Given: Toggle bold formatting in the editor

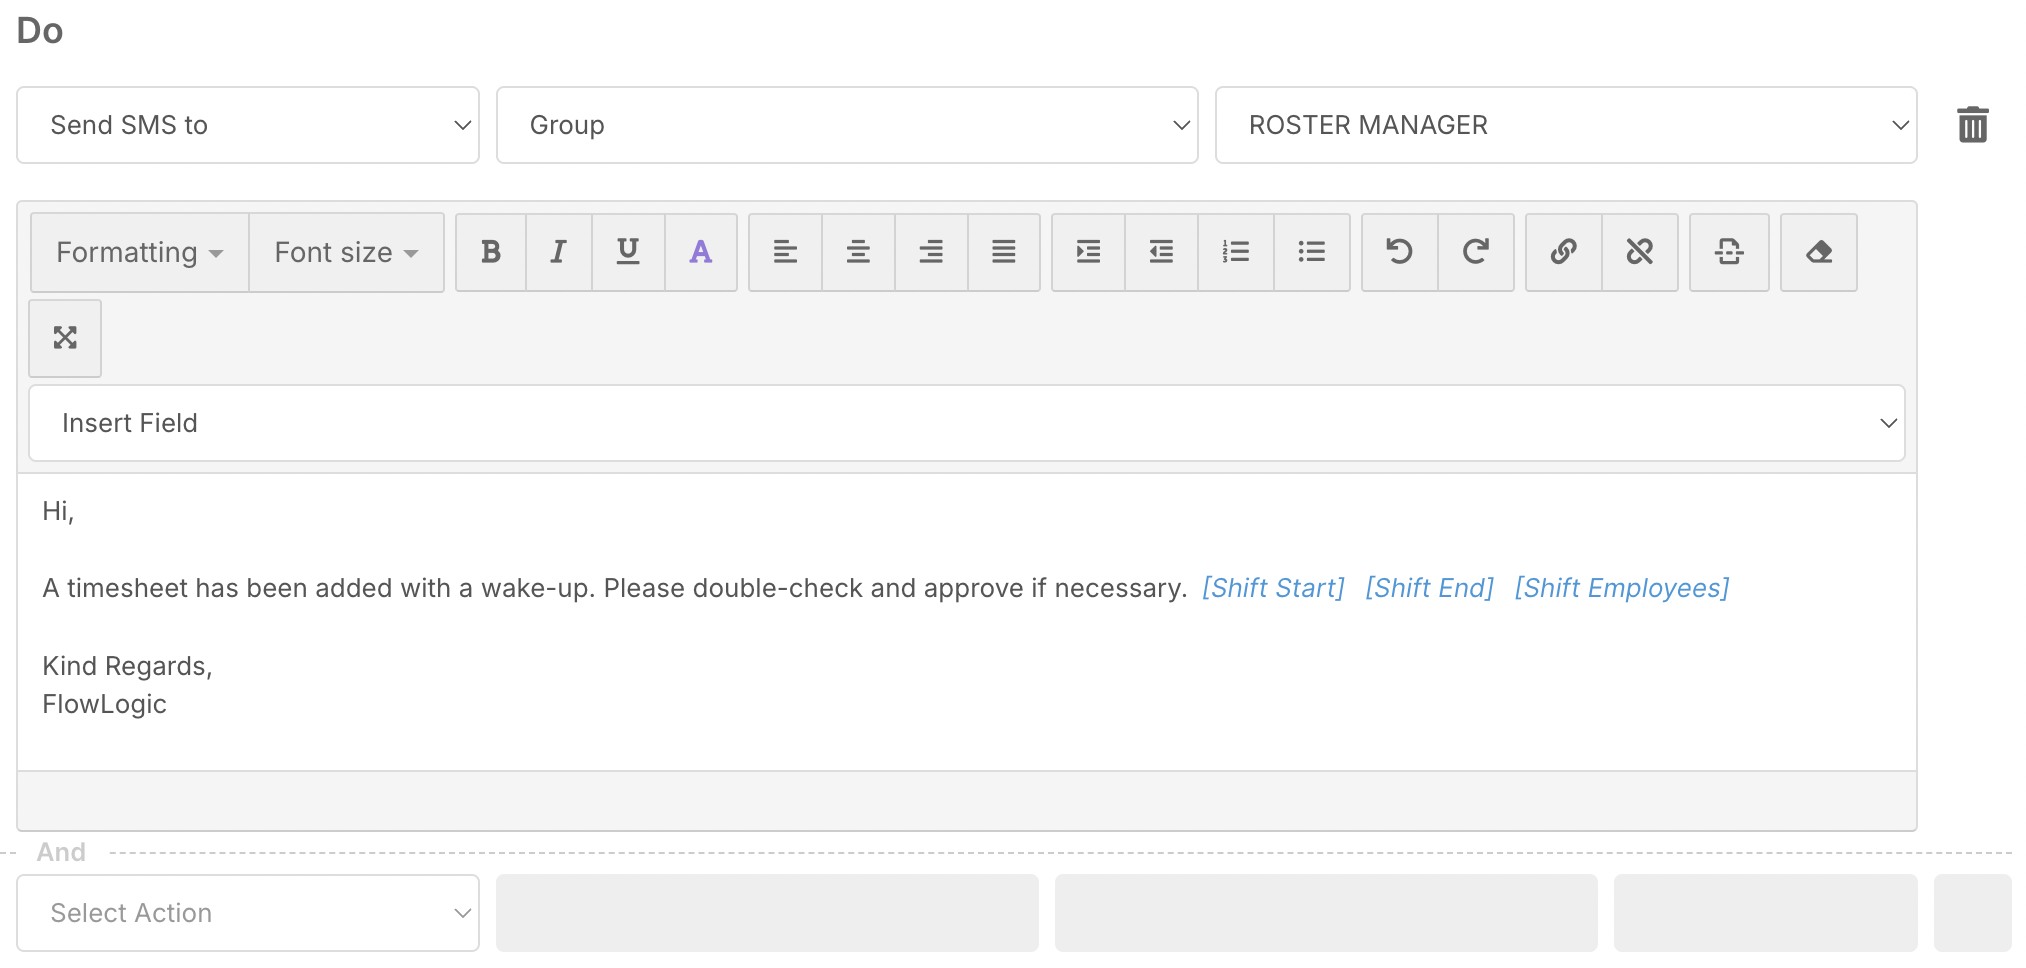Looking at the screenshot, I should click(490, 252).
